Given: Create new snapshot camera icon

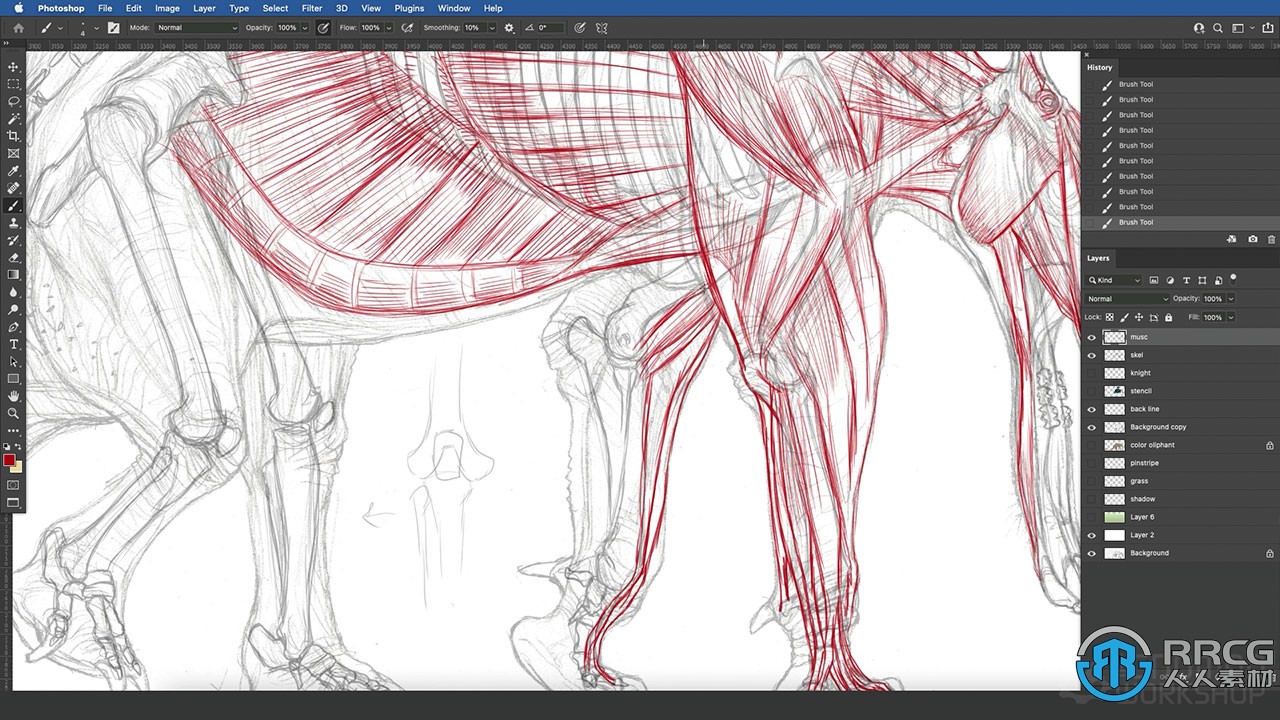Looking at the screenshot, I should pos(1252,239).
